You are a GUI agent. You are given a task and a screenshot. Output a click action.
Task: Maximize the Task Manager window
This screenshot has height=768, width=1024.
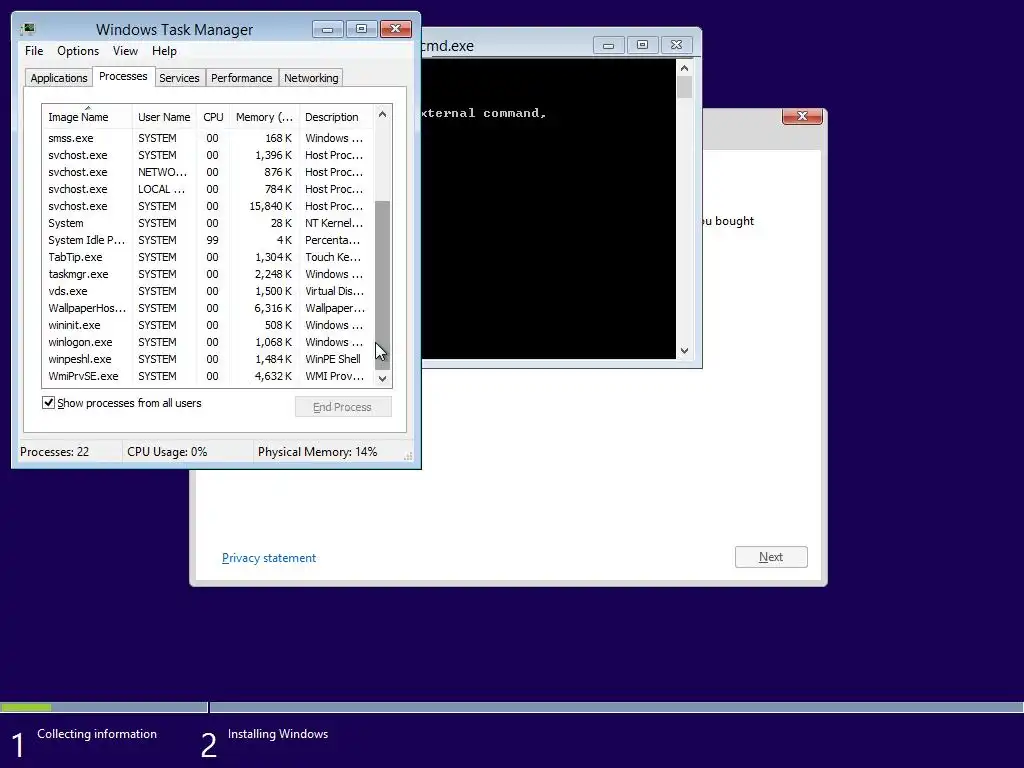pos(362,29)
